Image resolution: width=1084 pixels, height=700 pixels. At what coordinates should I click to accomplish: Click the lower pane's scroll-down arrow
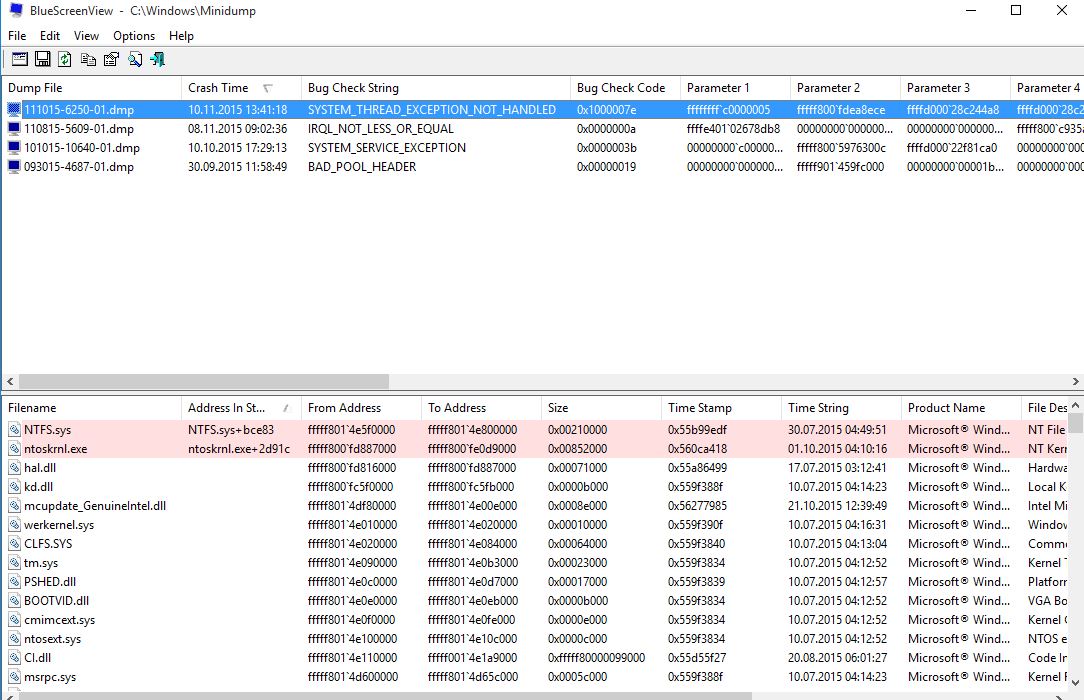pyautogui.click(x=1075, y=683)
